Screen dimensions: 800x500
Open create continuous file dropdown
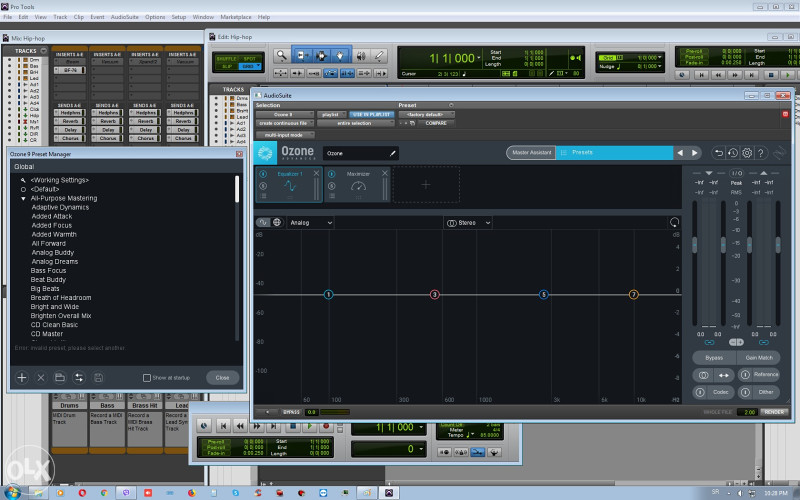click(x=285, y=123)
